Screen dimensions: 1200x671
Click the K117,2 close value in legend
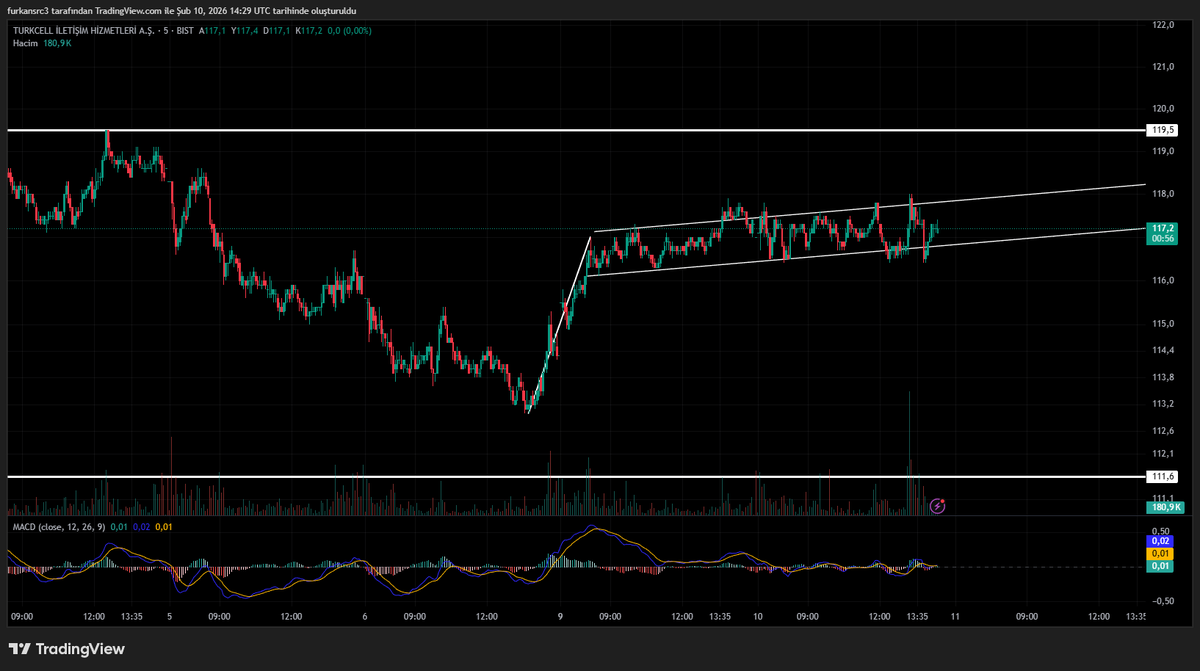(x=310, y=31)
